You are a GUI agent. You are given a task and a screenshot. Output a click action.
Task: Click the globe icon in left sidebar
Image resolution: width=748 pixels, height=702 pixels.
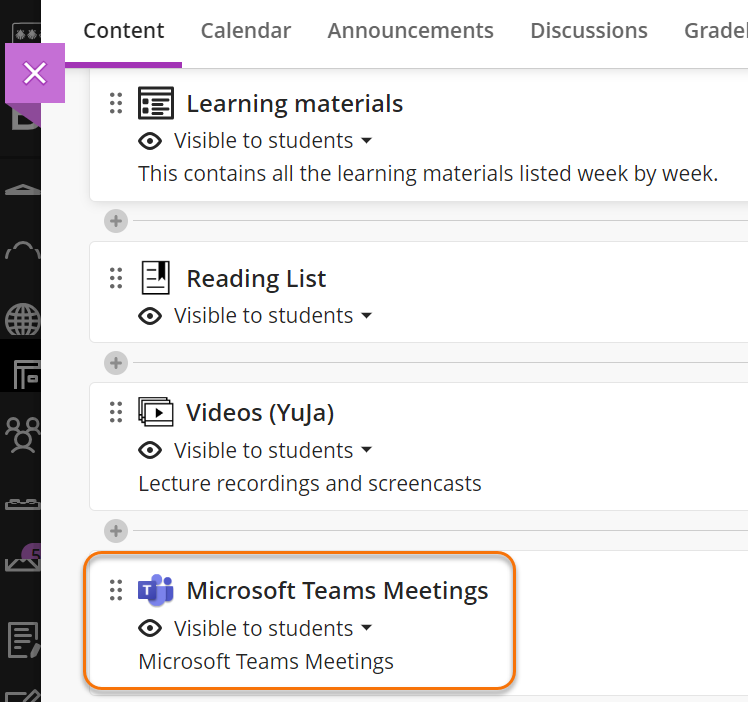pos(21,322)
